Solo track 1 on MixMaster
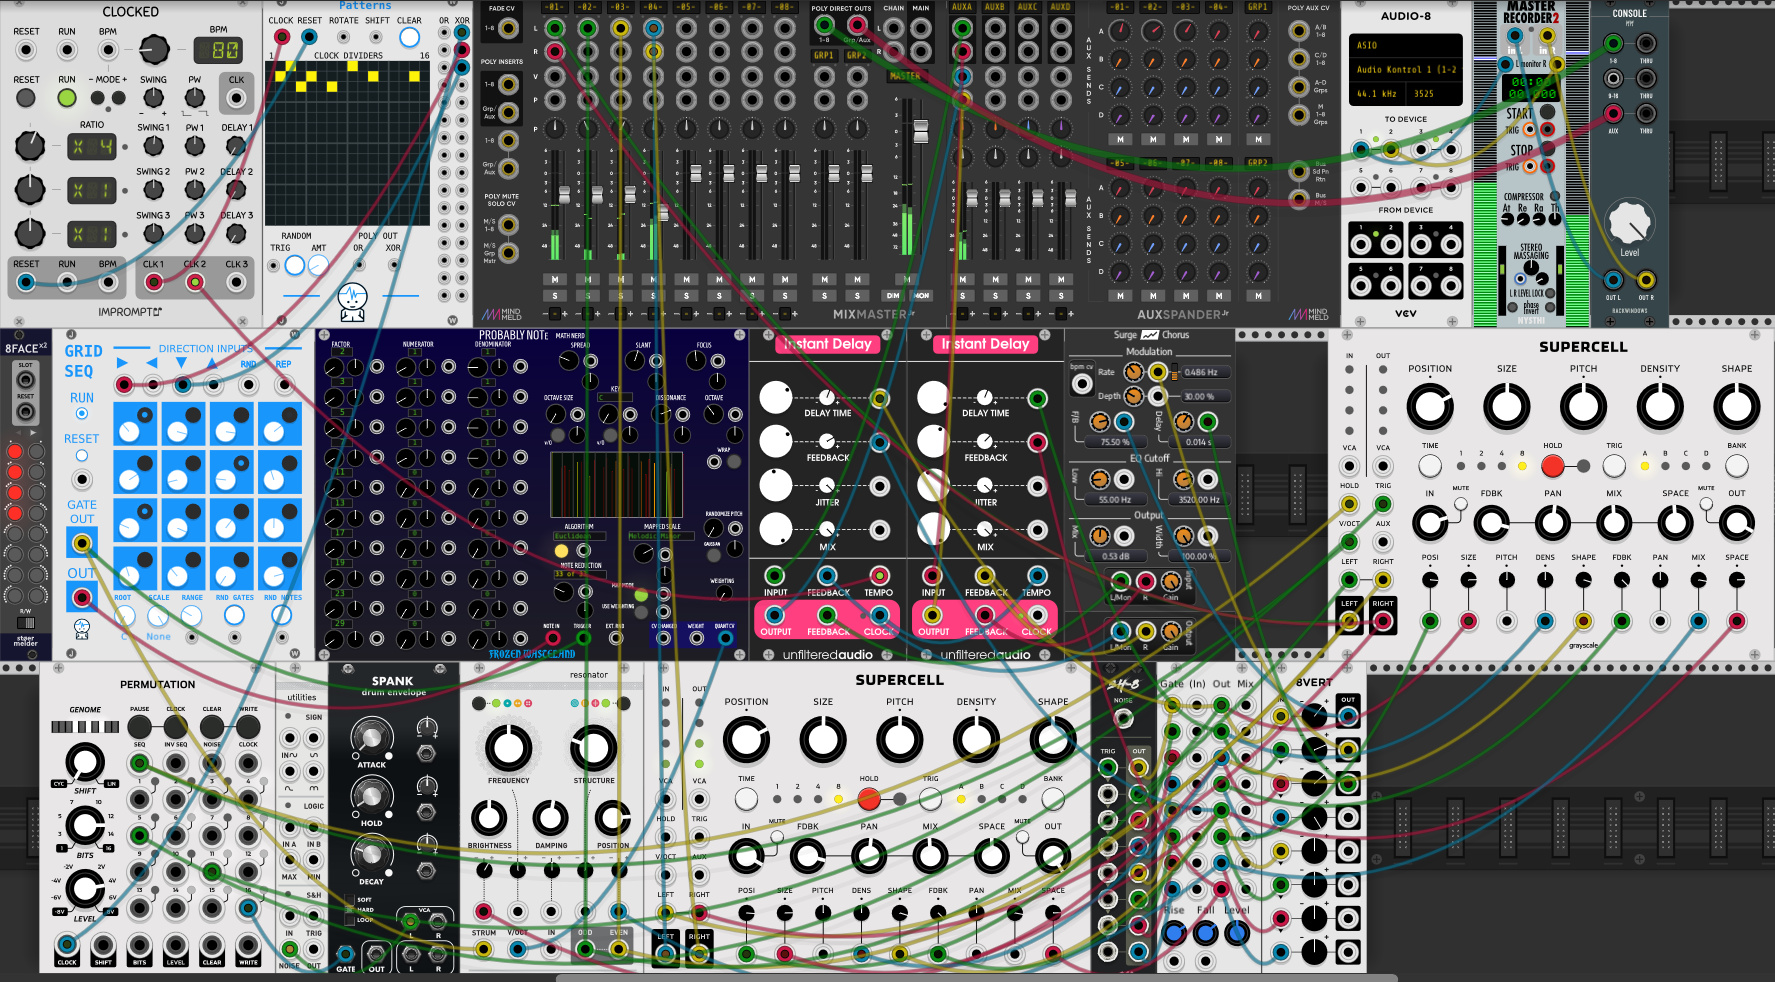This screenshot has width=1775, height=982. [555, 295]
